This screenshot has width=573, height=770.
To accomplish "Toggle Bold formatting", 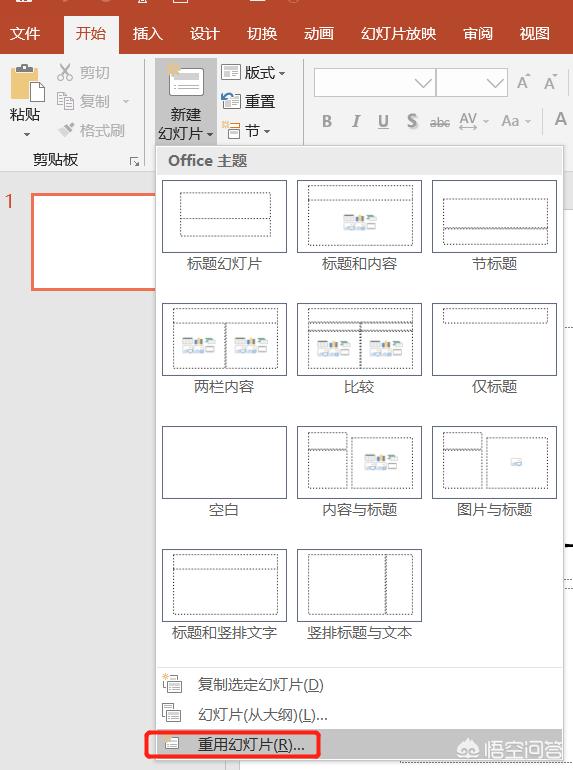I will (327, 121).
